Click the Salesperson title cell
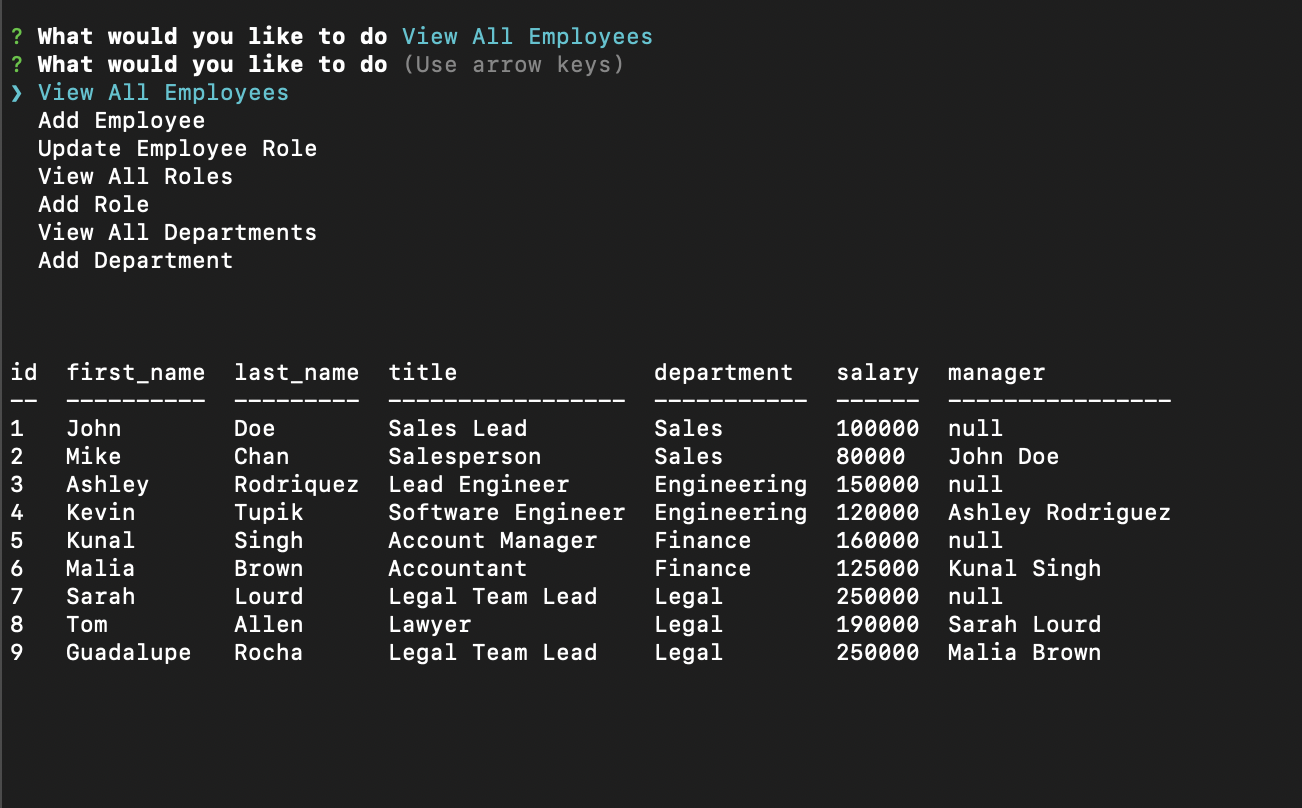This screenshot has height=808, width=1302. click(464, 457)
